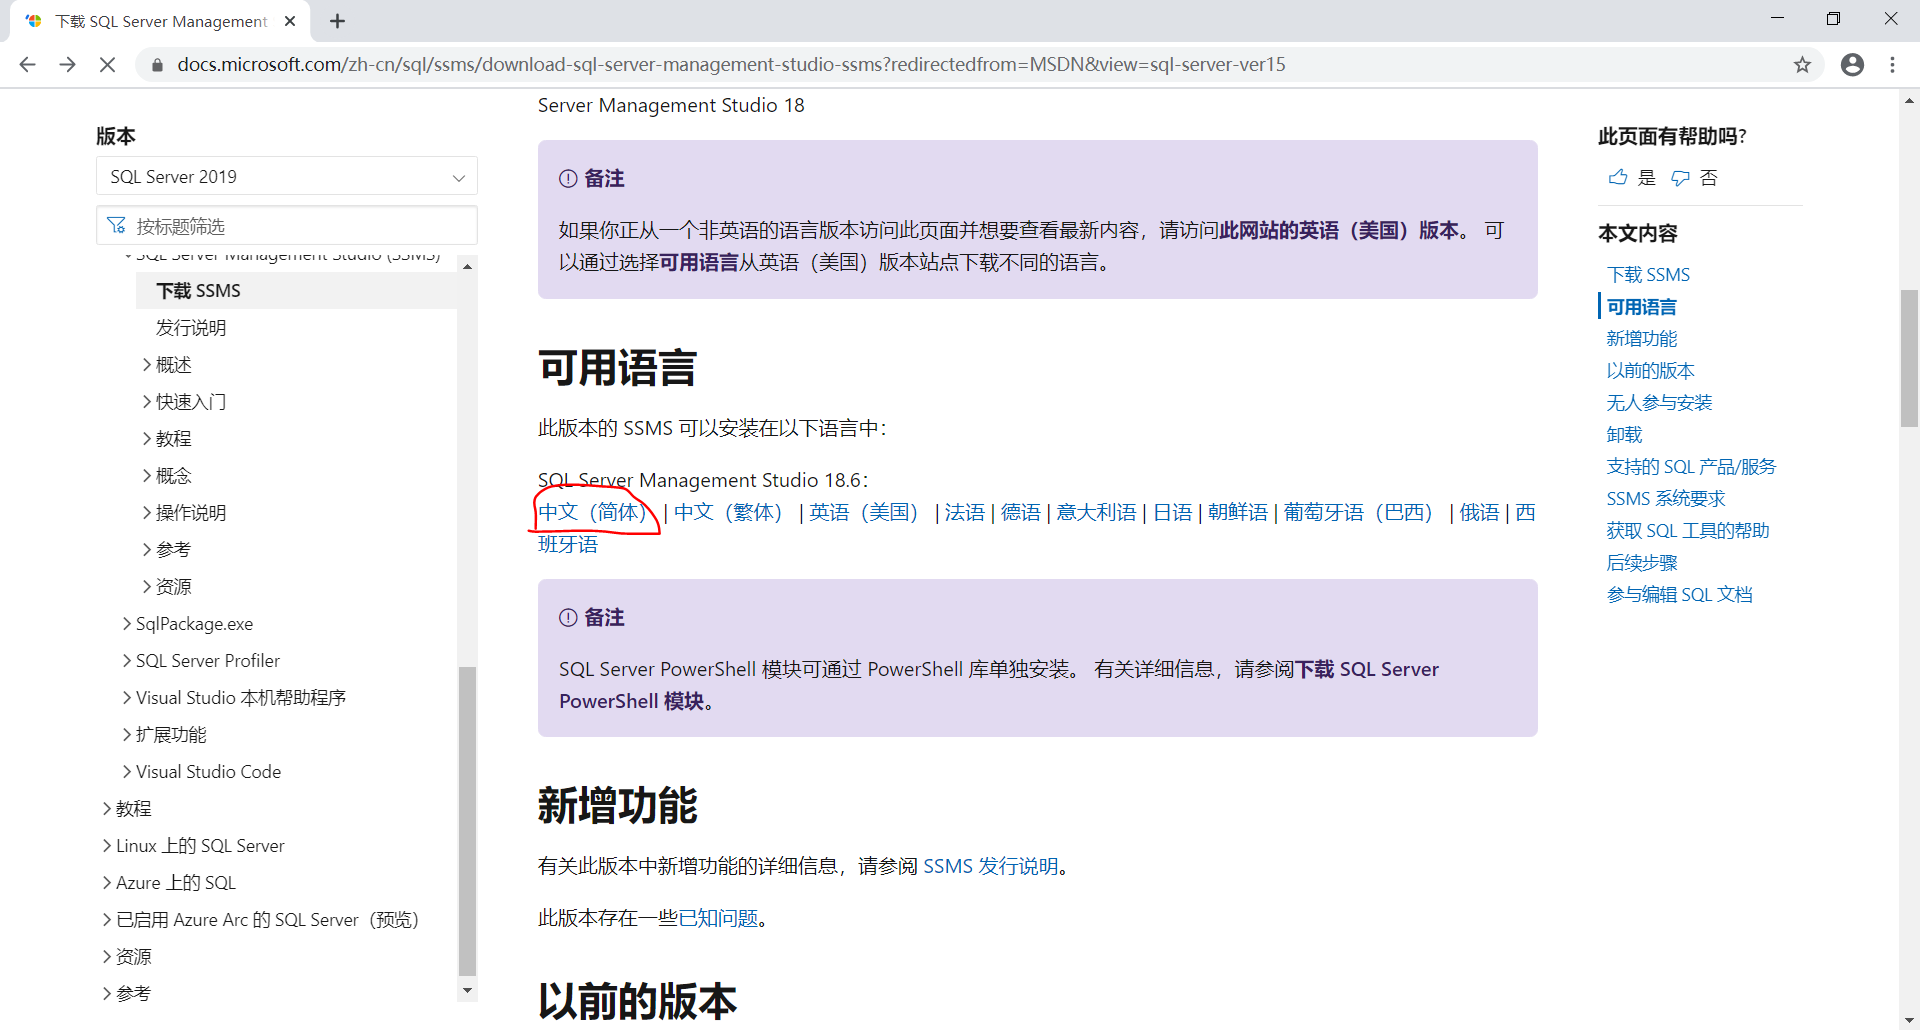Stop page loading with the X icon
Screen dimensions: 1920x1030
click(x=107, y=64)
